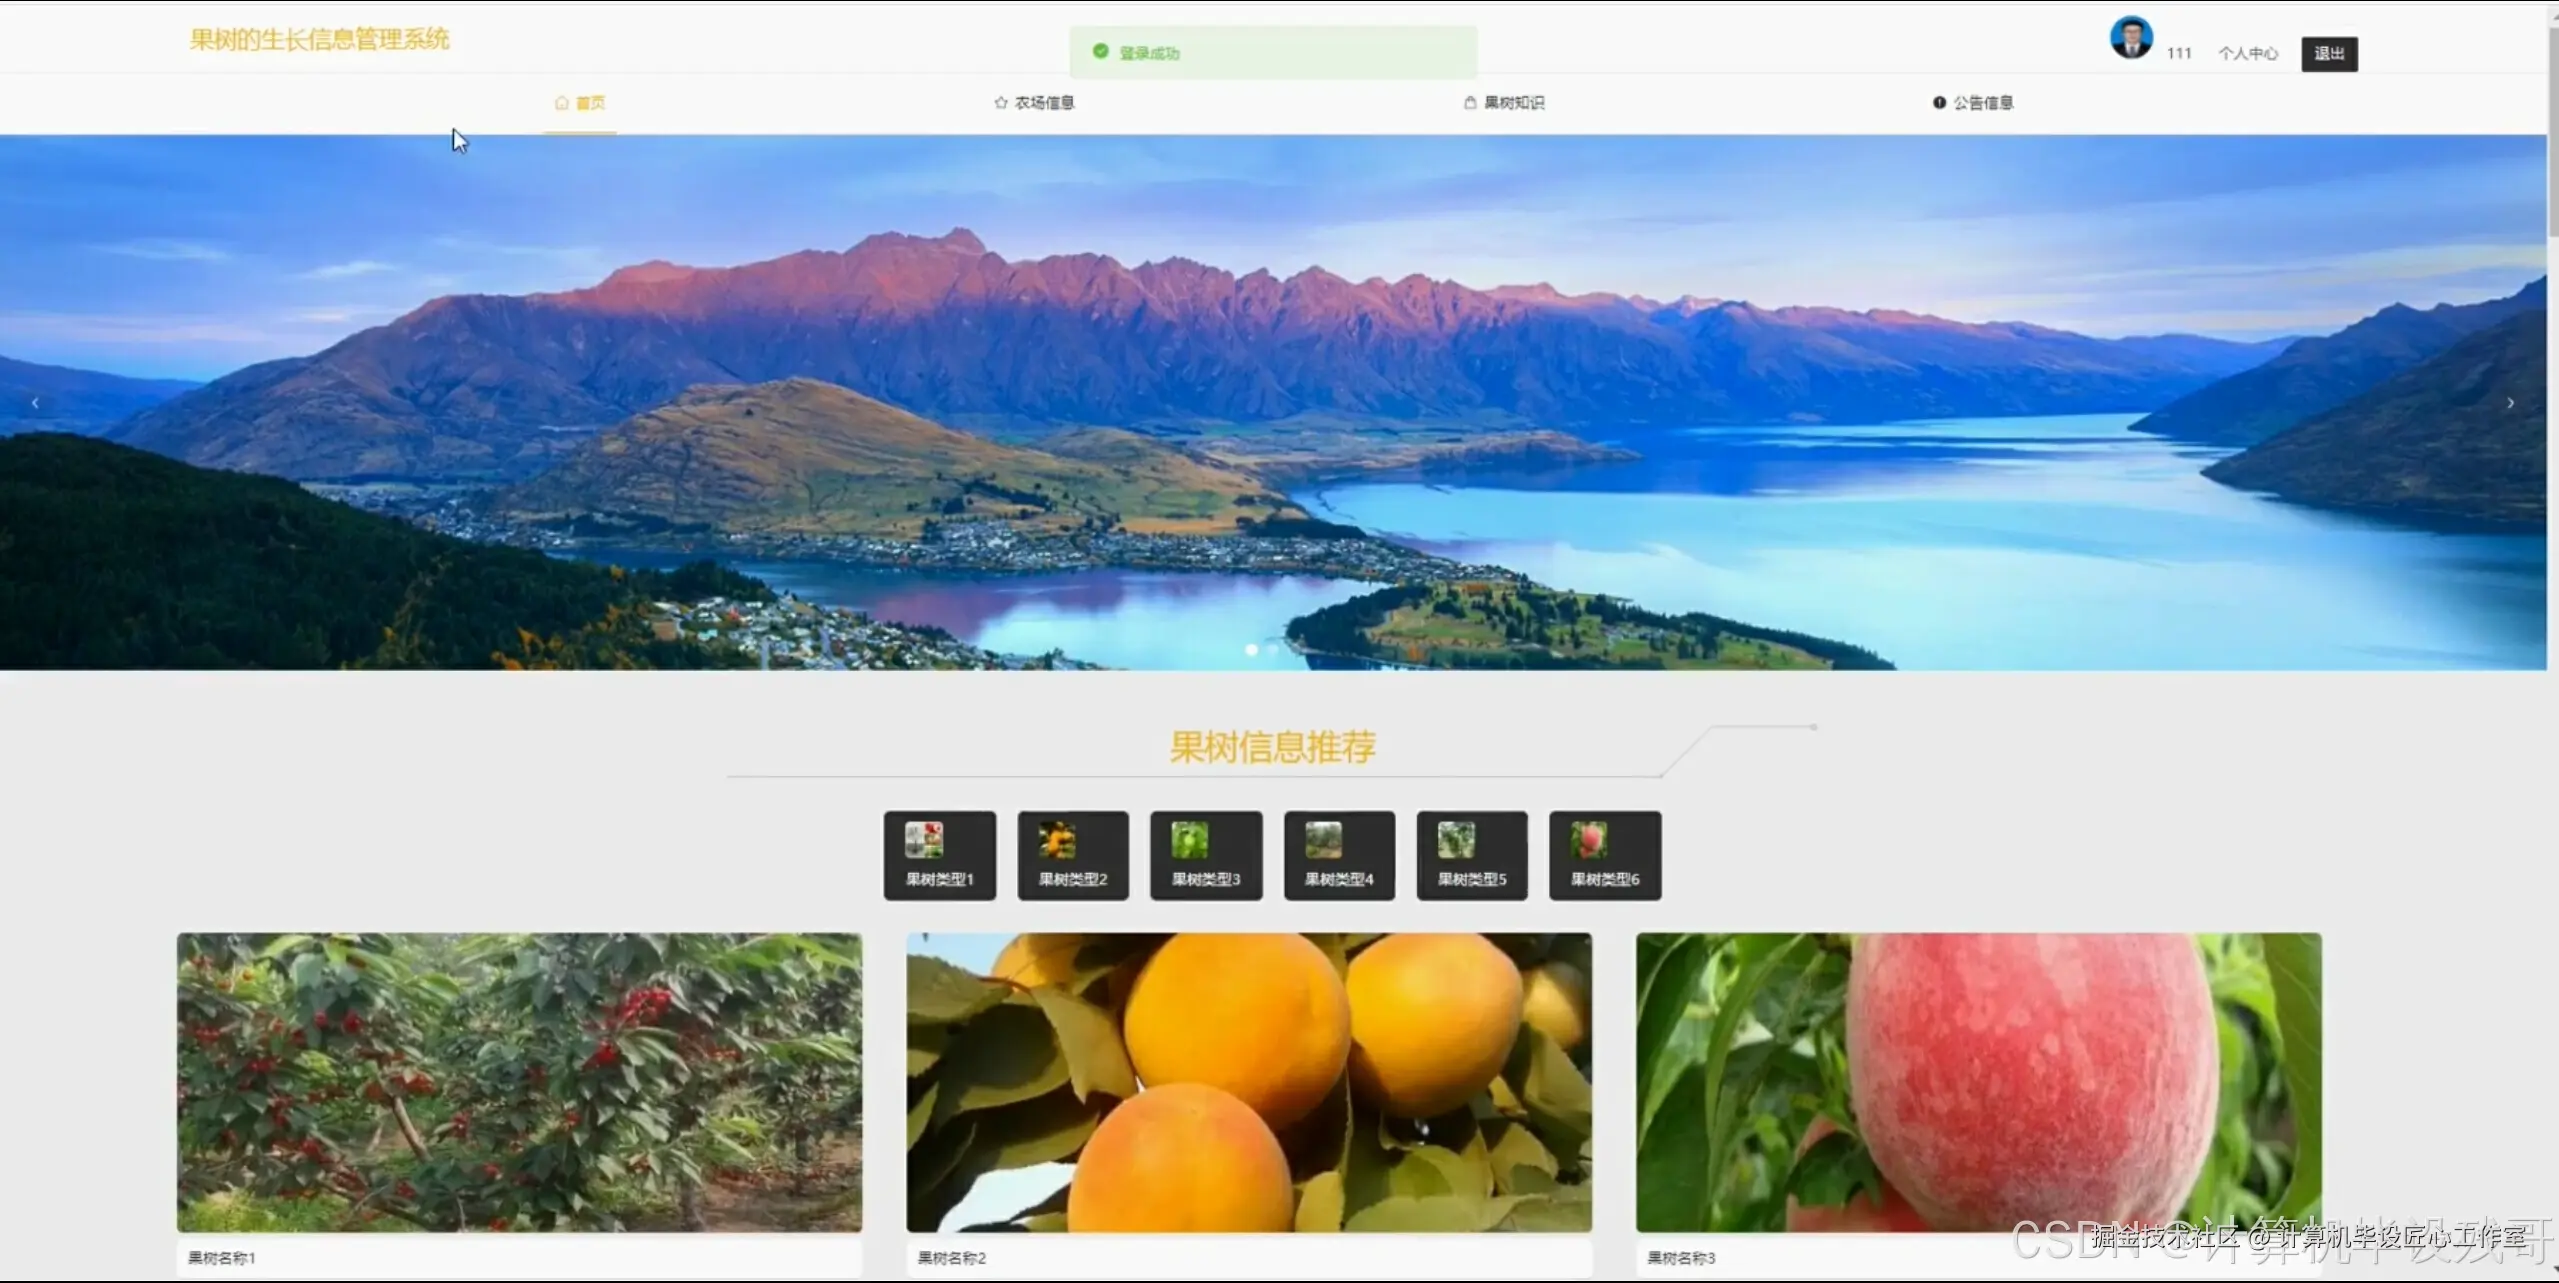This screenshot has width=2559, height=1283.
Task: Click the green login-success check icon
Action: [1100, 52]
